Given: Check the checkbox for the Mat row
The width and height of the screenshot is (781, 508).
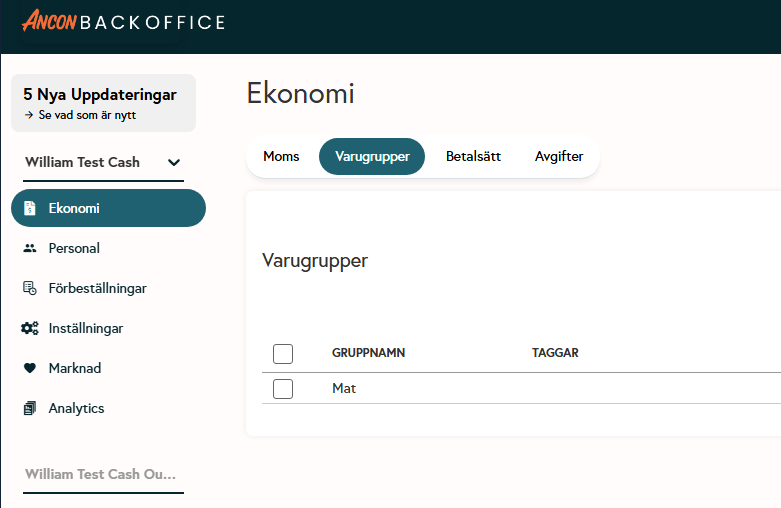Looking at the screenshot, I should [x=283, y=388].
